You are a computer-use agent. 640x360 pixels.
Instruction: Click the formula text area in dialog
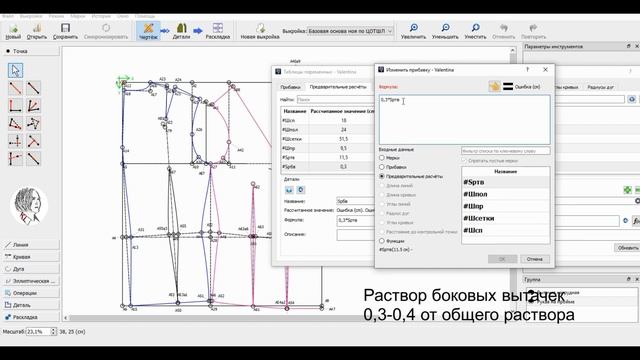pos(464,120)
